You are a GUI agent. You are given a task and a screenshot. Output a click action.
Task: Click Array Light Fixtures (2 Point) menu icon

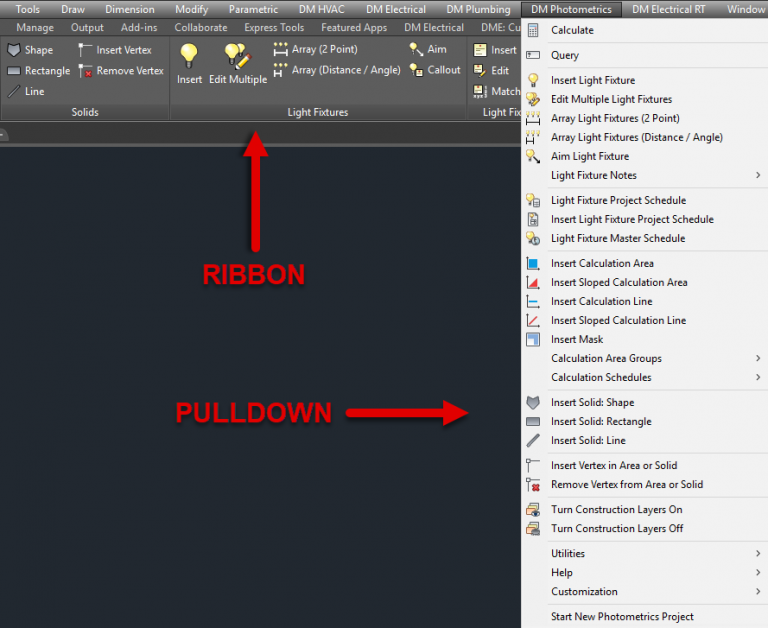[533, 119]
